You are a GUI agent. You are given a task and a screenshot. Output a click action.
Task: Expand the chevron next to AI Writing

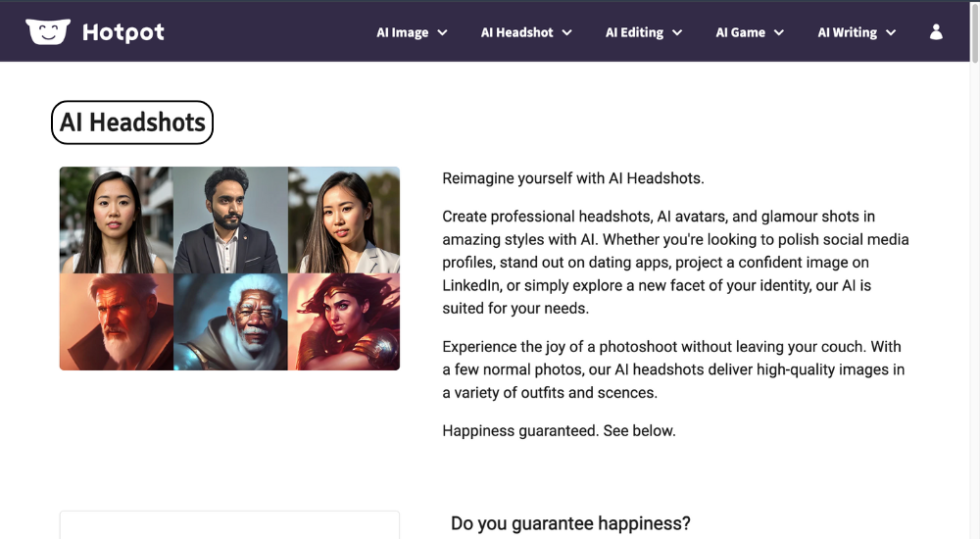point(890,33)
